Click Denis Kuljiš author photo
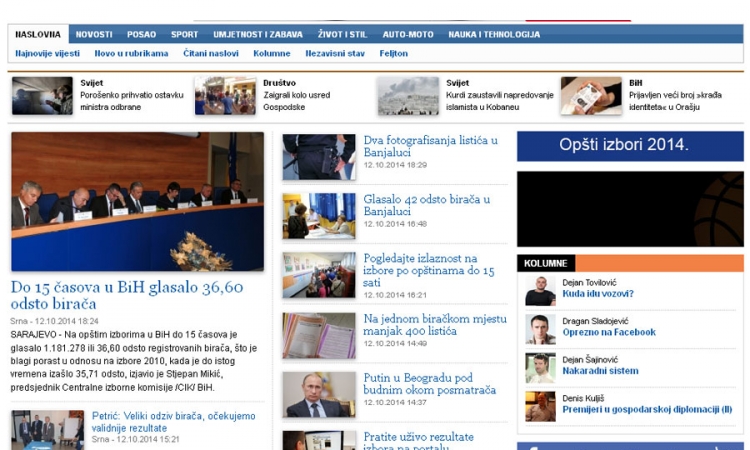 click(540, 406)
